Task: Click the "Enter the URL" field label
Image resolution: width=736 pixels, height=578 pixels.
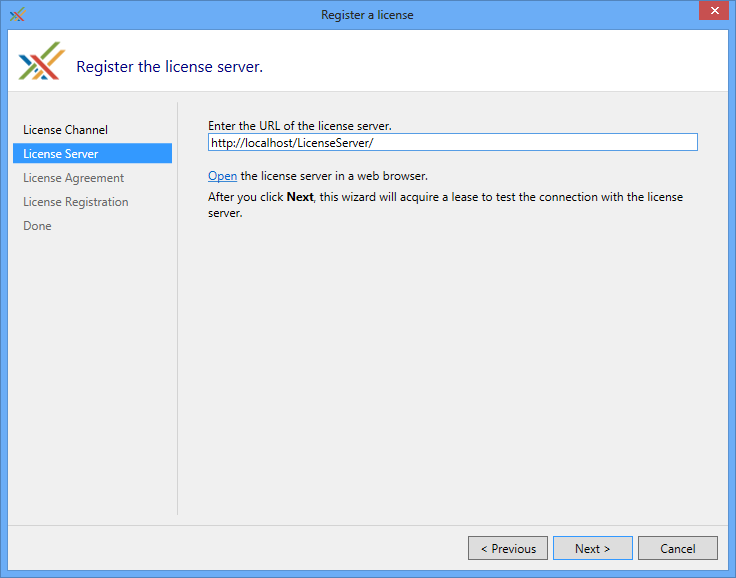Action: 299,126
